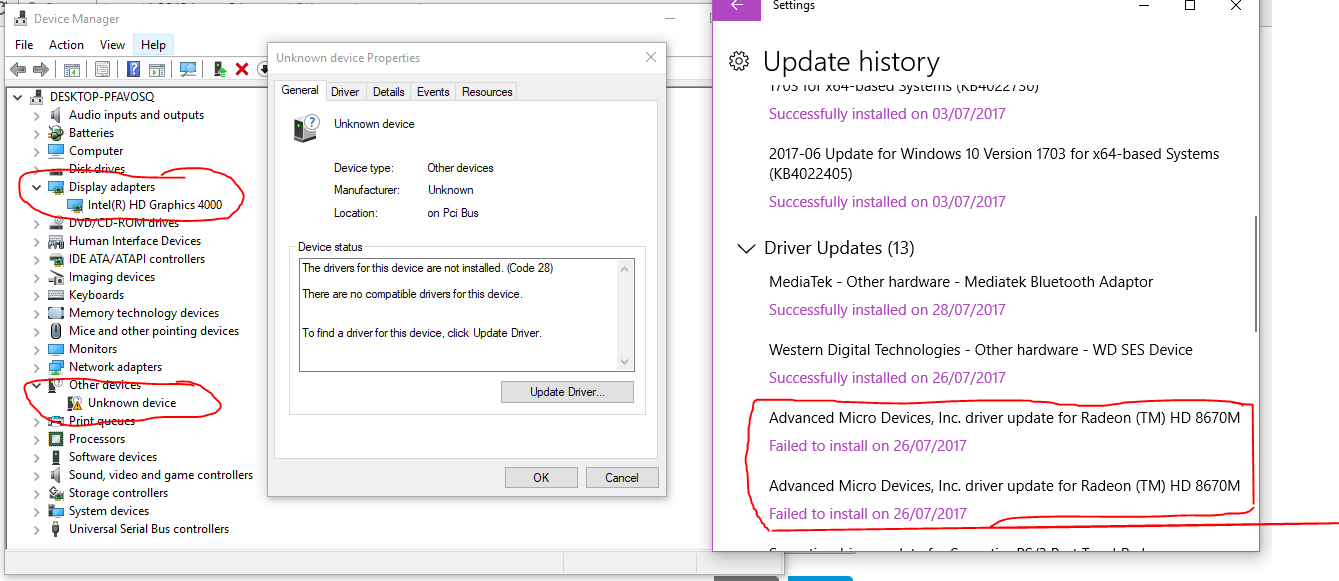
Task: Click the Imaging devices category icon
Action: pyautogui.click(x=56, y=277)
